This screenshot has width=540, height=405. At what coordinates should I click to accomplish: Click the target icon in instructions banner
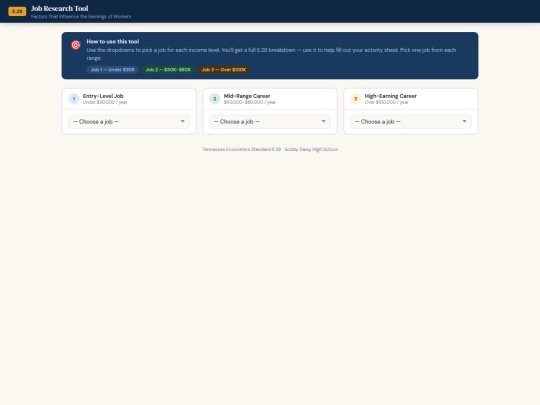(x=76, y=45)
